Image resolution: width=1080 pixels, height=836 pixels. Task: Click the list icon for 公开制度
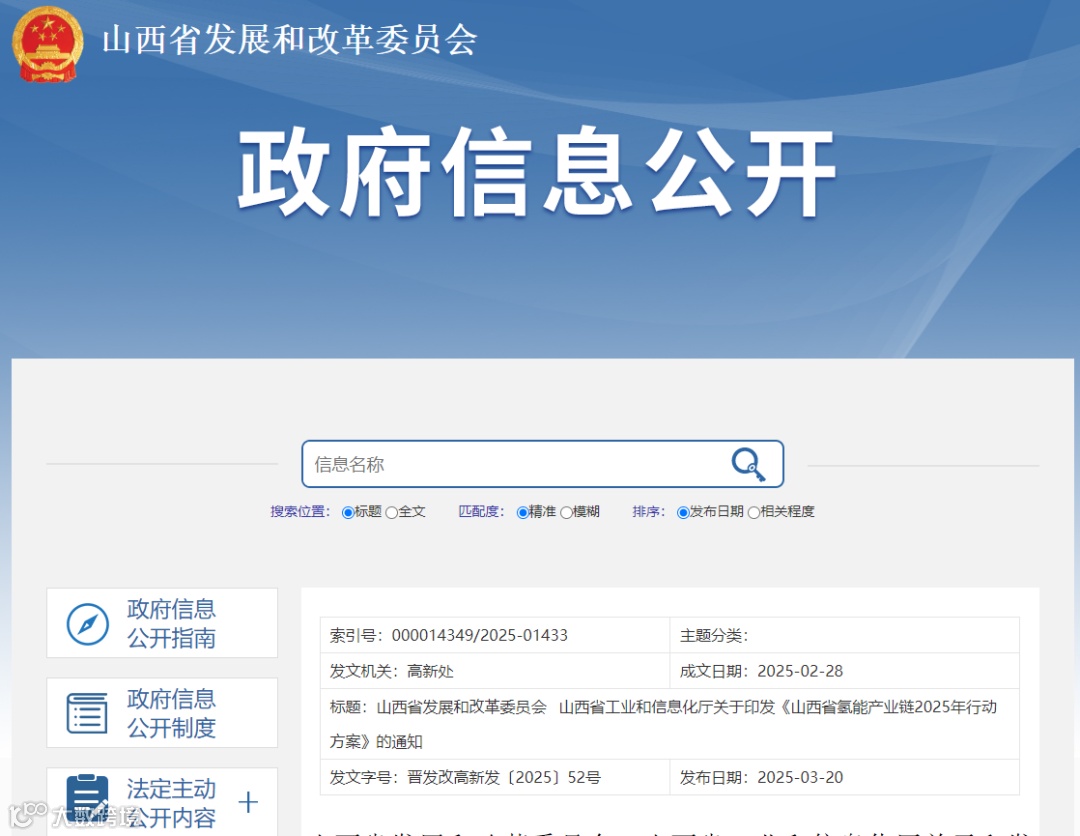pyautogui.click(x=87, y=713)
